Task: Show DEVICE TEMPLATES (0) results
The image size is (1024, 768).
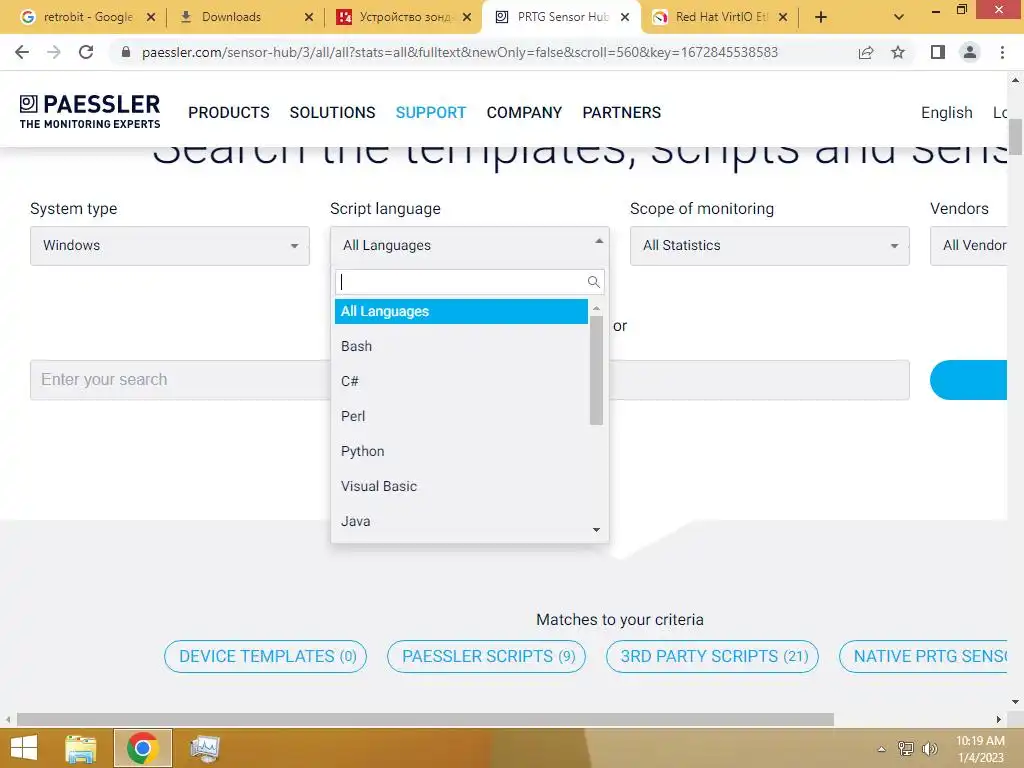Action: [x=265, y=656]
